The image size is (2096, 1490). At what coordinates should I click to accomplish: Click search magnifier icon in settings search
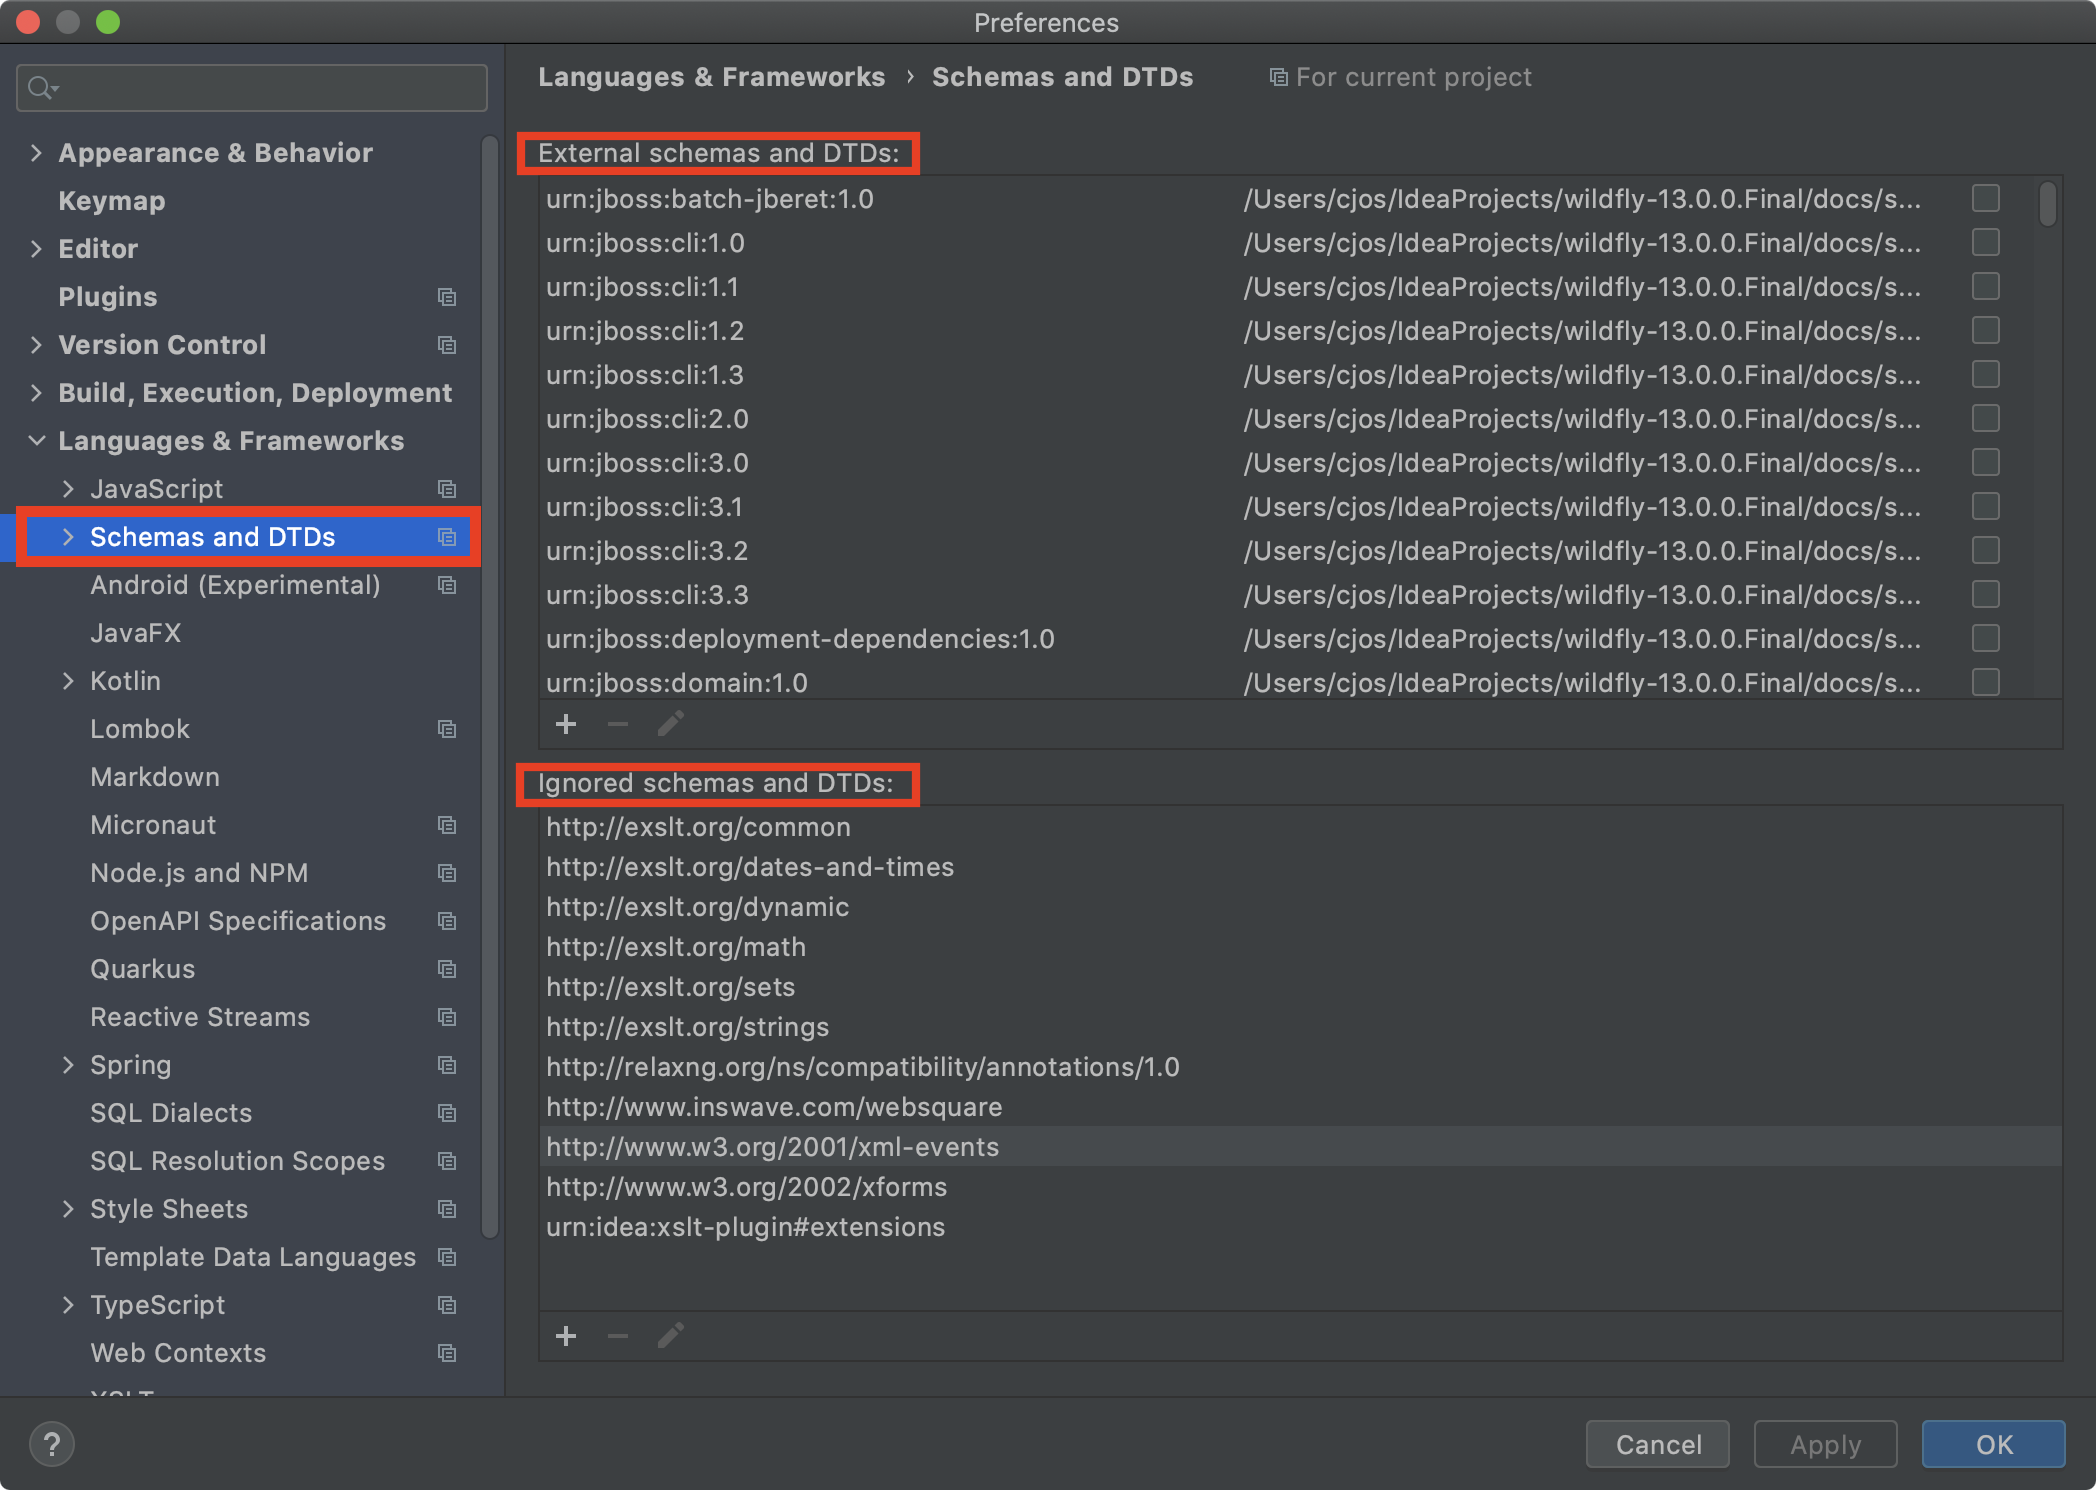pyautogui.click(x=41, y=88)
